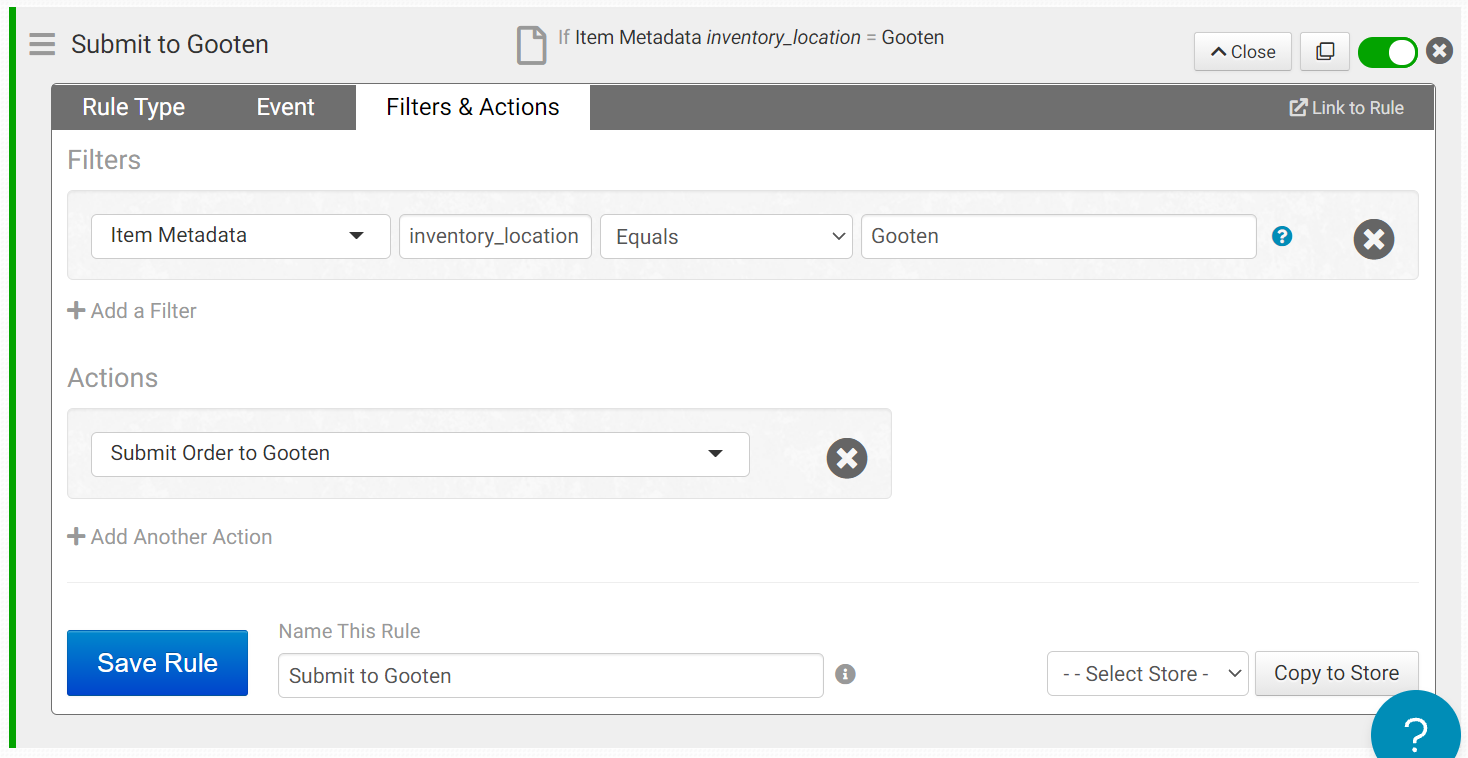Click the Add a Filter link
This screenshot has width=1468, height=758.
pos(132,311)
